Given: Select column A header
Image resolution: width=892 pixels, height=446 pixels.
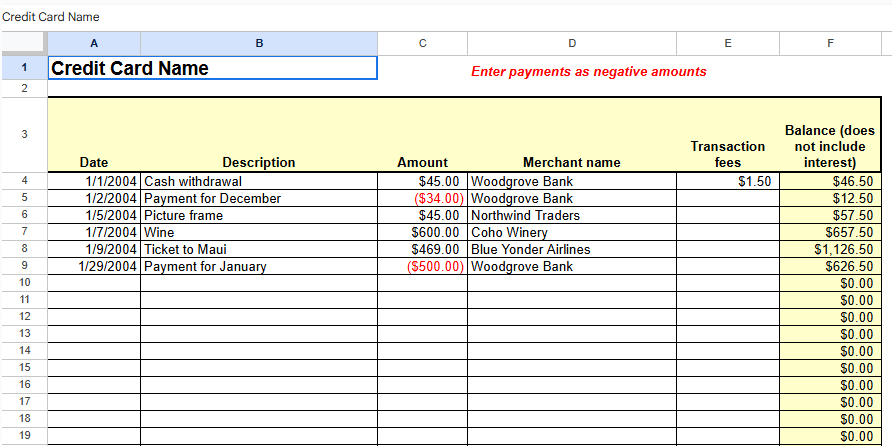Looking at the screenshot, I should pyautogui.click(x=94, y=43).
